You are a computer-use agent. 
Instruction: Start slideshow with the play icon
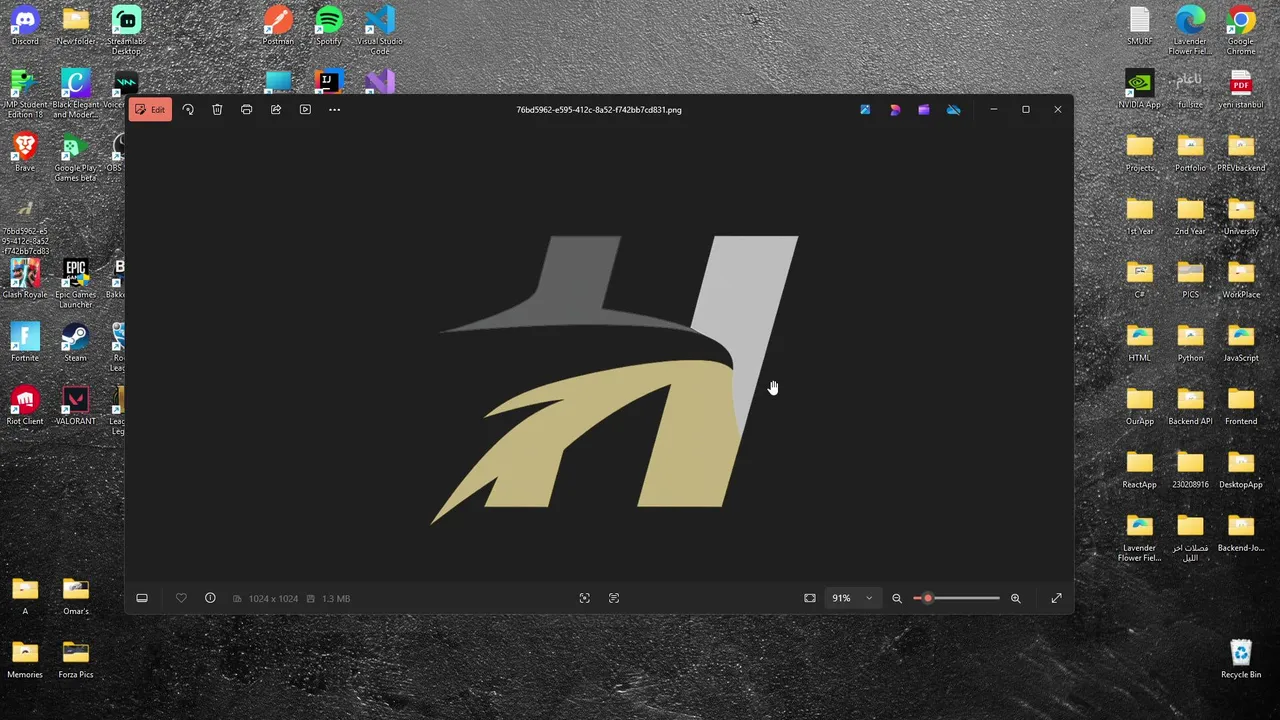click(305, 110)
